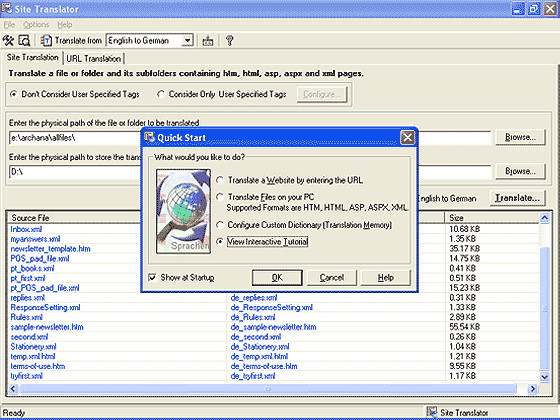The width and height of the screenshot is (560, 420).
Task: Click Site Translator status bar icon
Action: 432,412
